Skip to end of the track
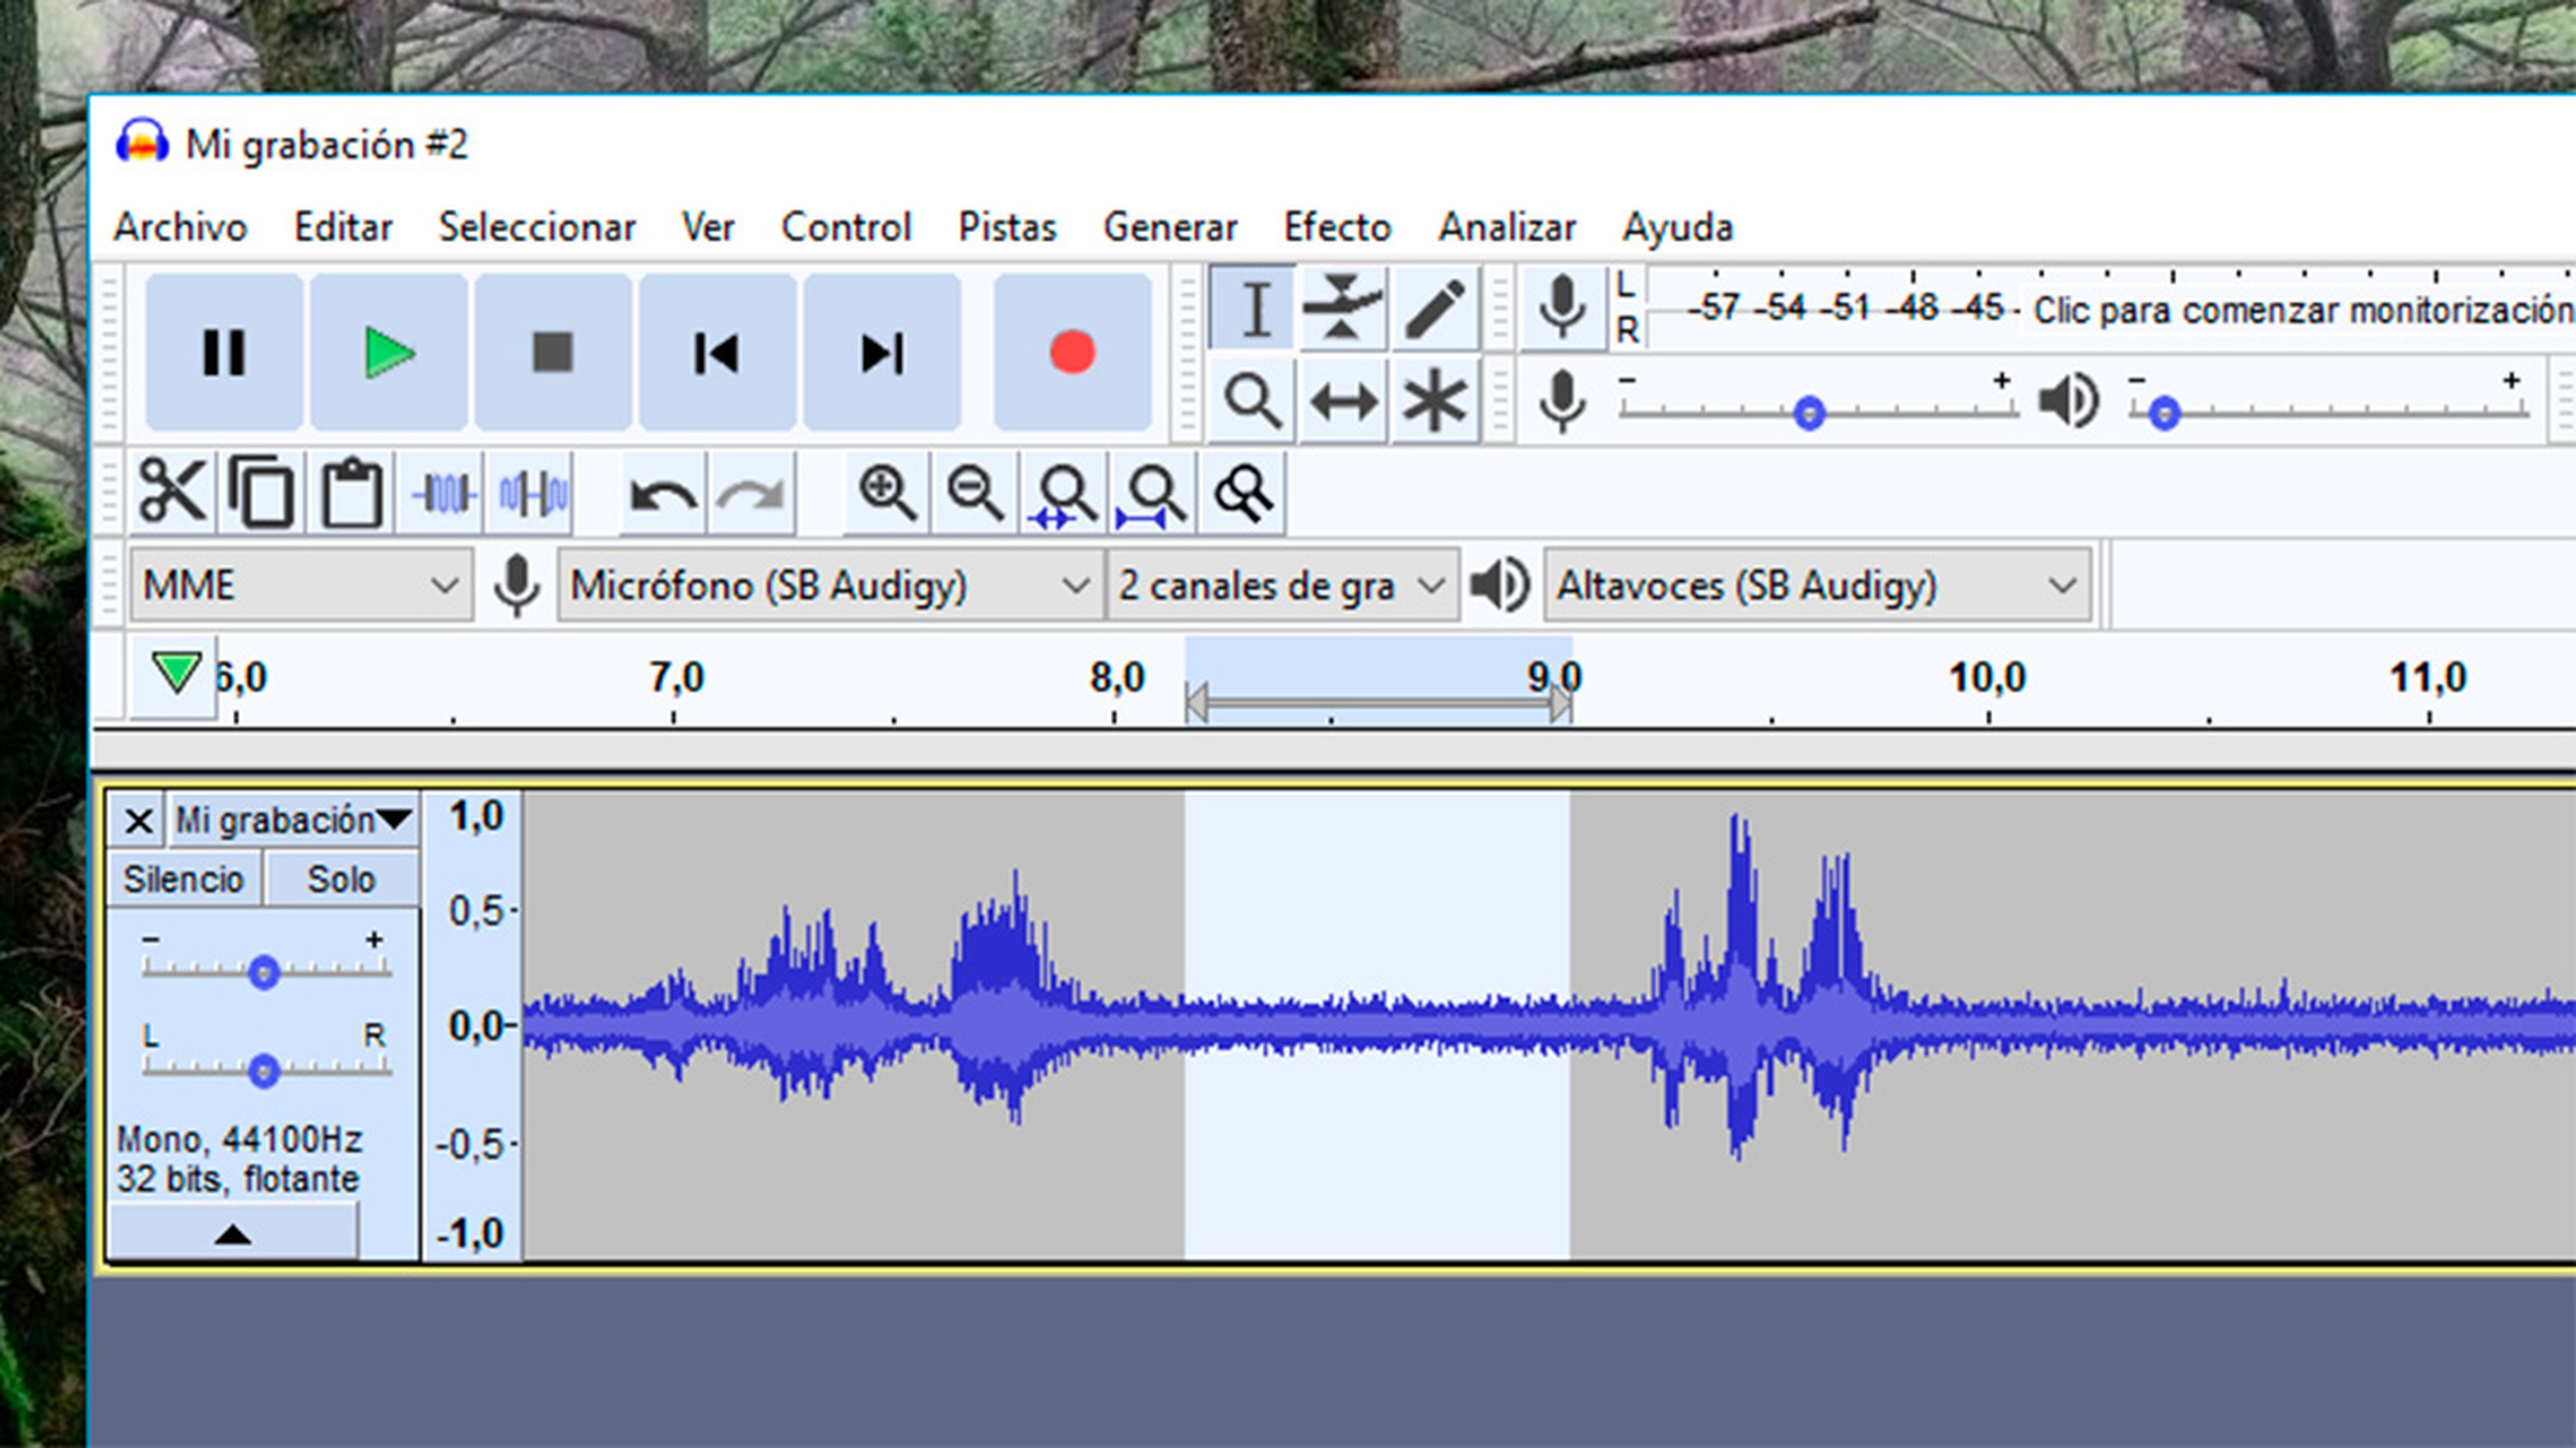 point(882,352)
